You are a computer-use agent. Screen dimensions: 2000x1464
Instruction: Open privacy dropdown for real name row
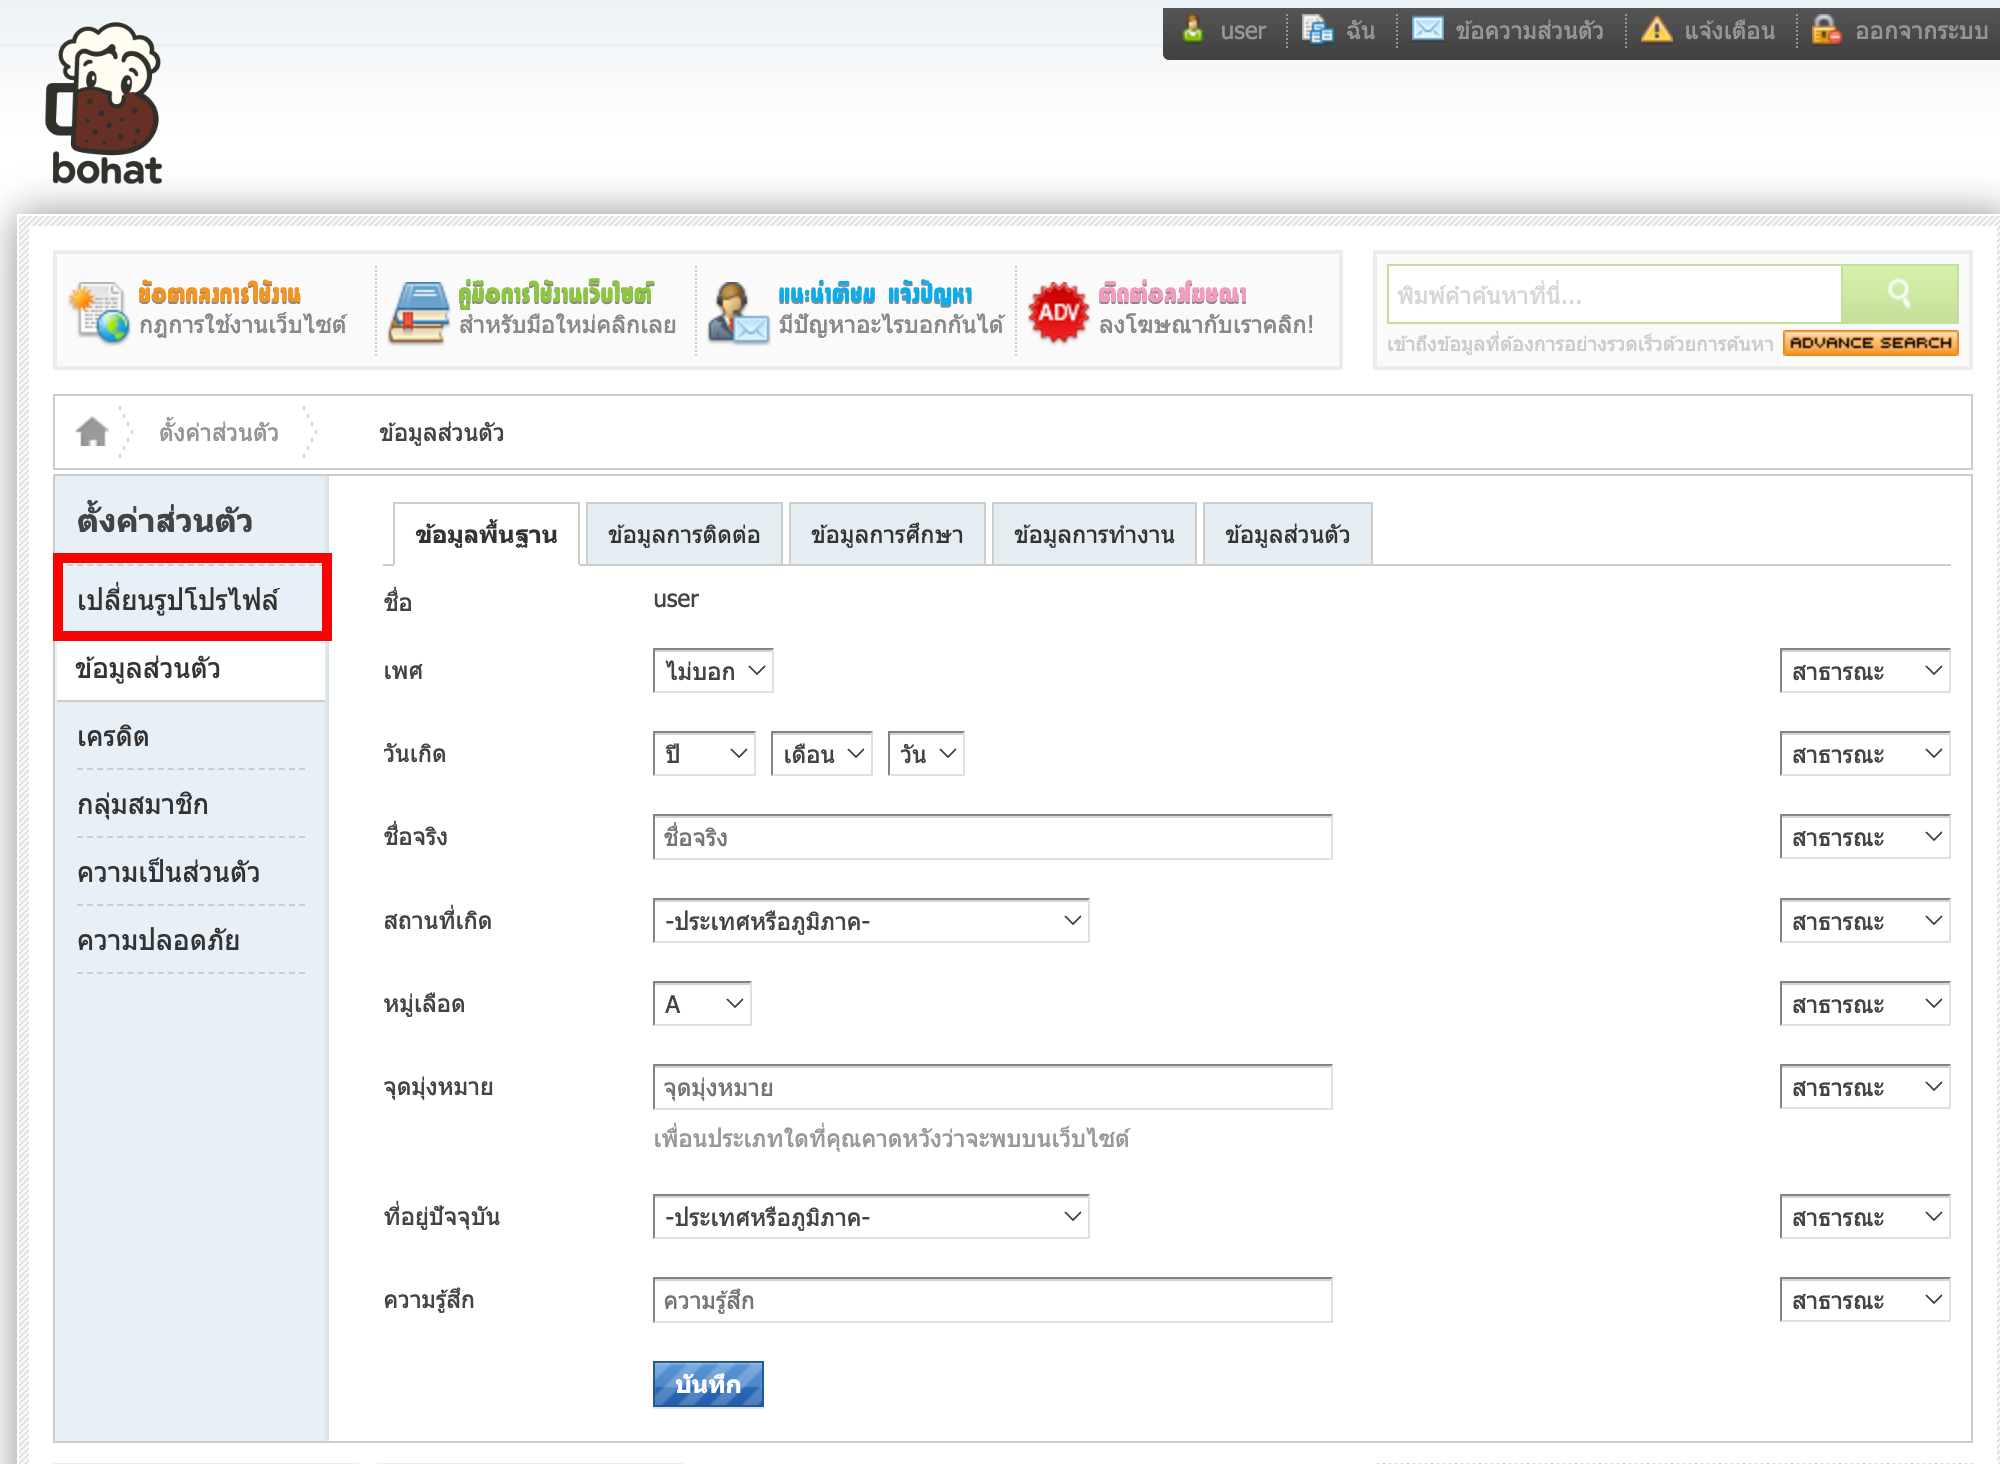[x=1864, y=838]
